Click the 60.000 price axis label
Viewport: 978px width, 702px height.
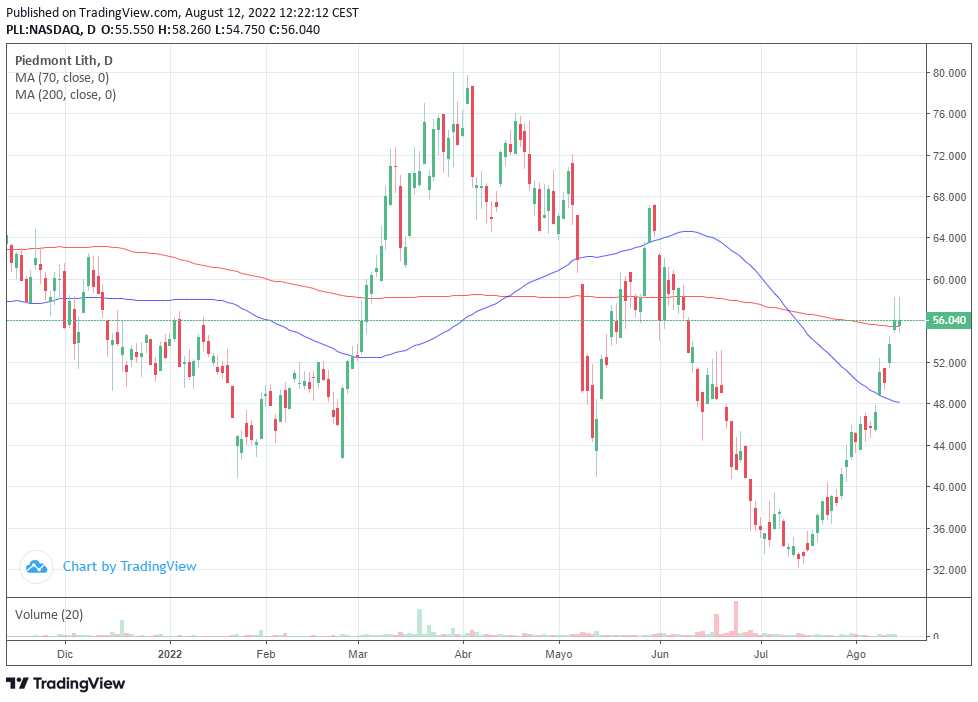[x=949, y=280]
